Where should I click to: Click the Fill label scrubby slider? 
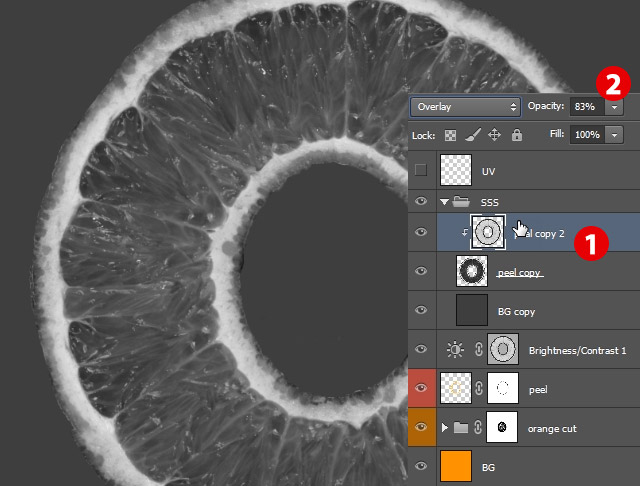[557, 134]
